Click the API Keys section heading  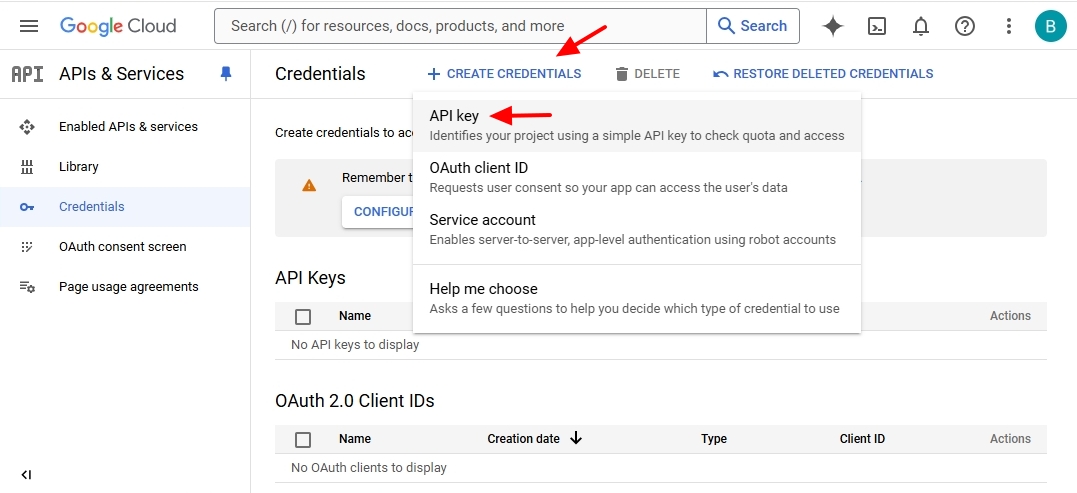point(310,278)
